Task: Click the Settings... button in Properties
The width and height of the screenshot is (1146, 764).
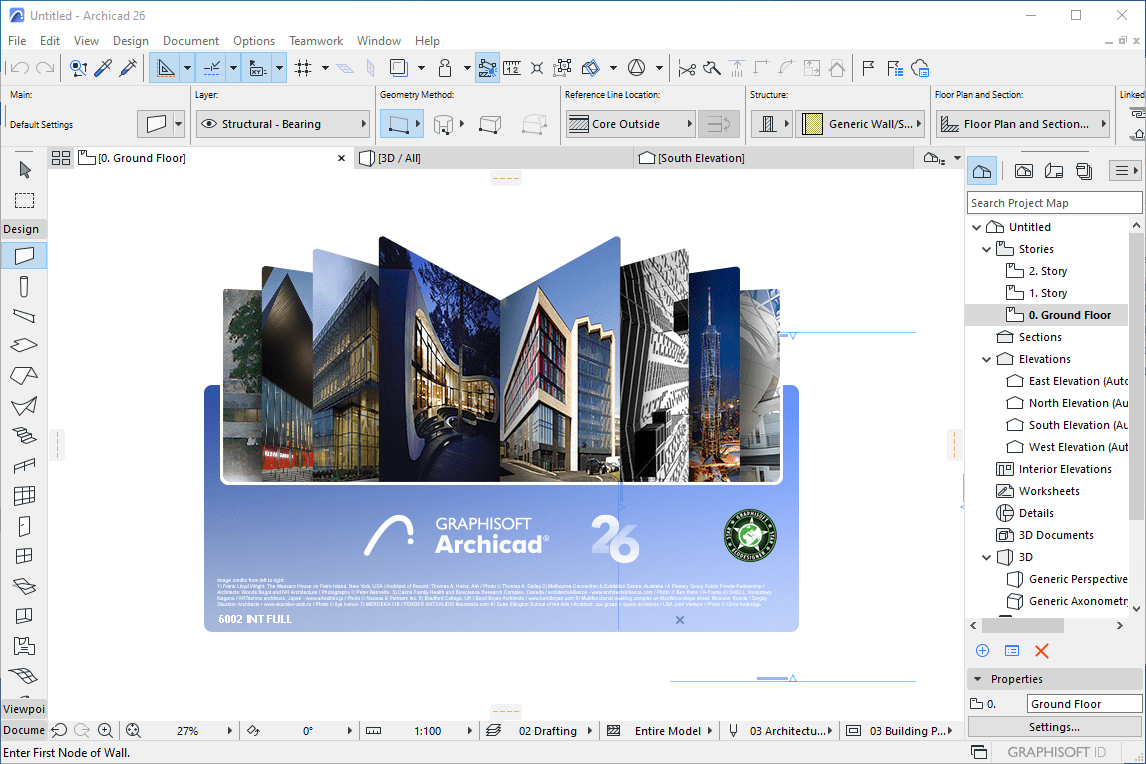Action: click(x=1054, y=727)
